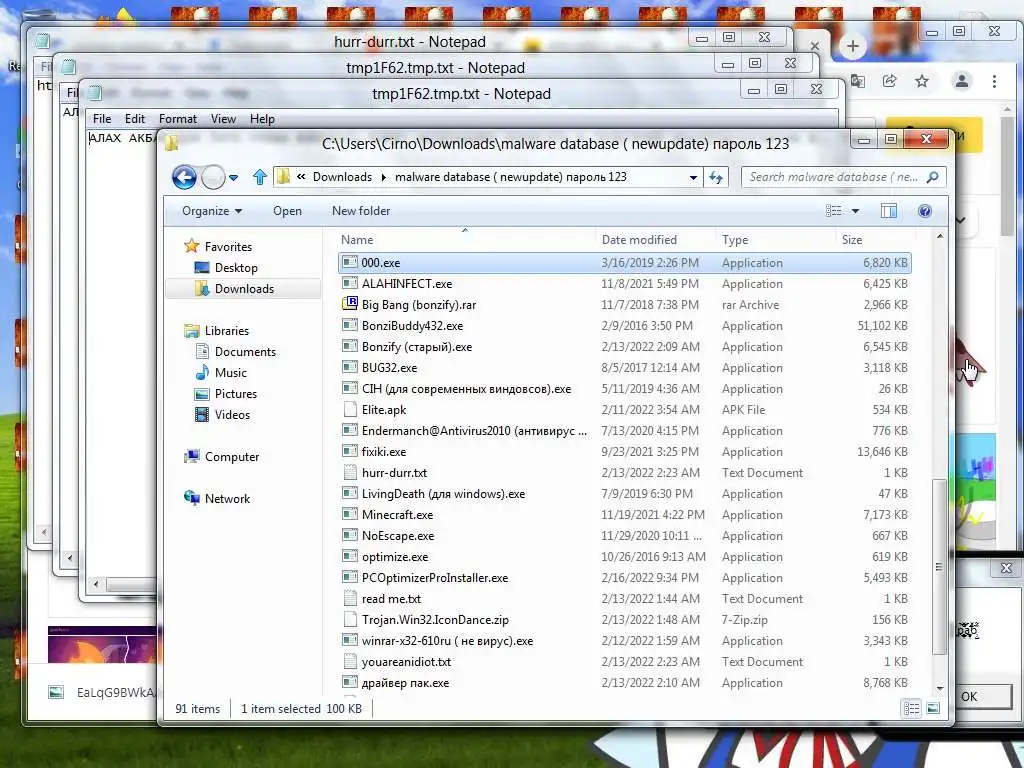Click the browser bookmark star icon
The image size is (1024, 768).
point(921,81)
